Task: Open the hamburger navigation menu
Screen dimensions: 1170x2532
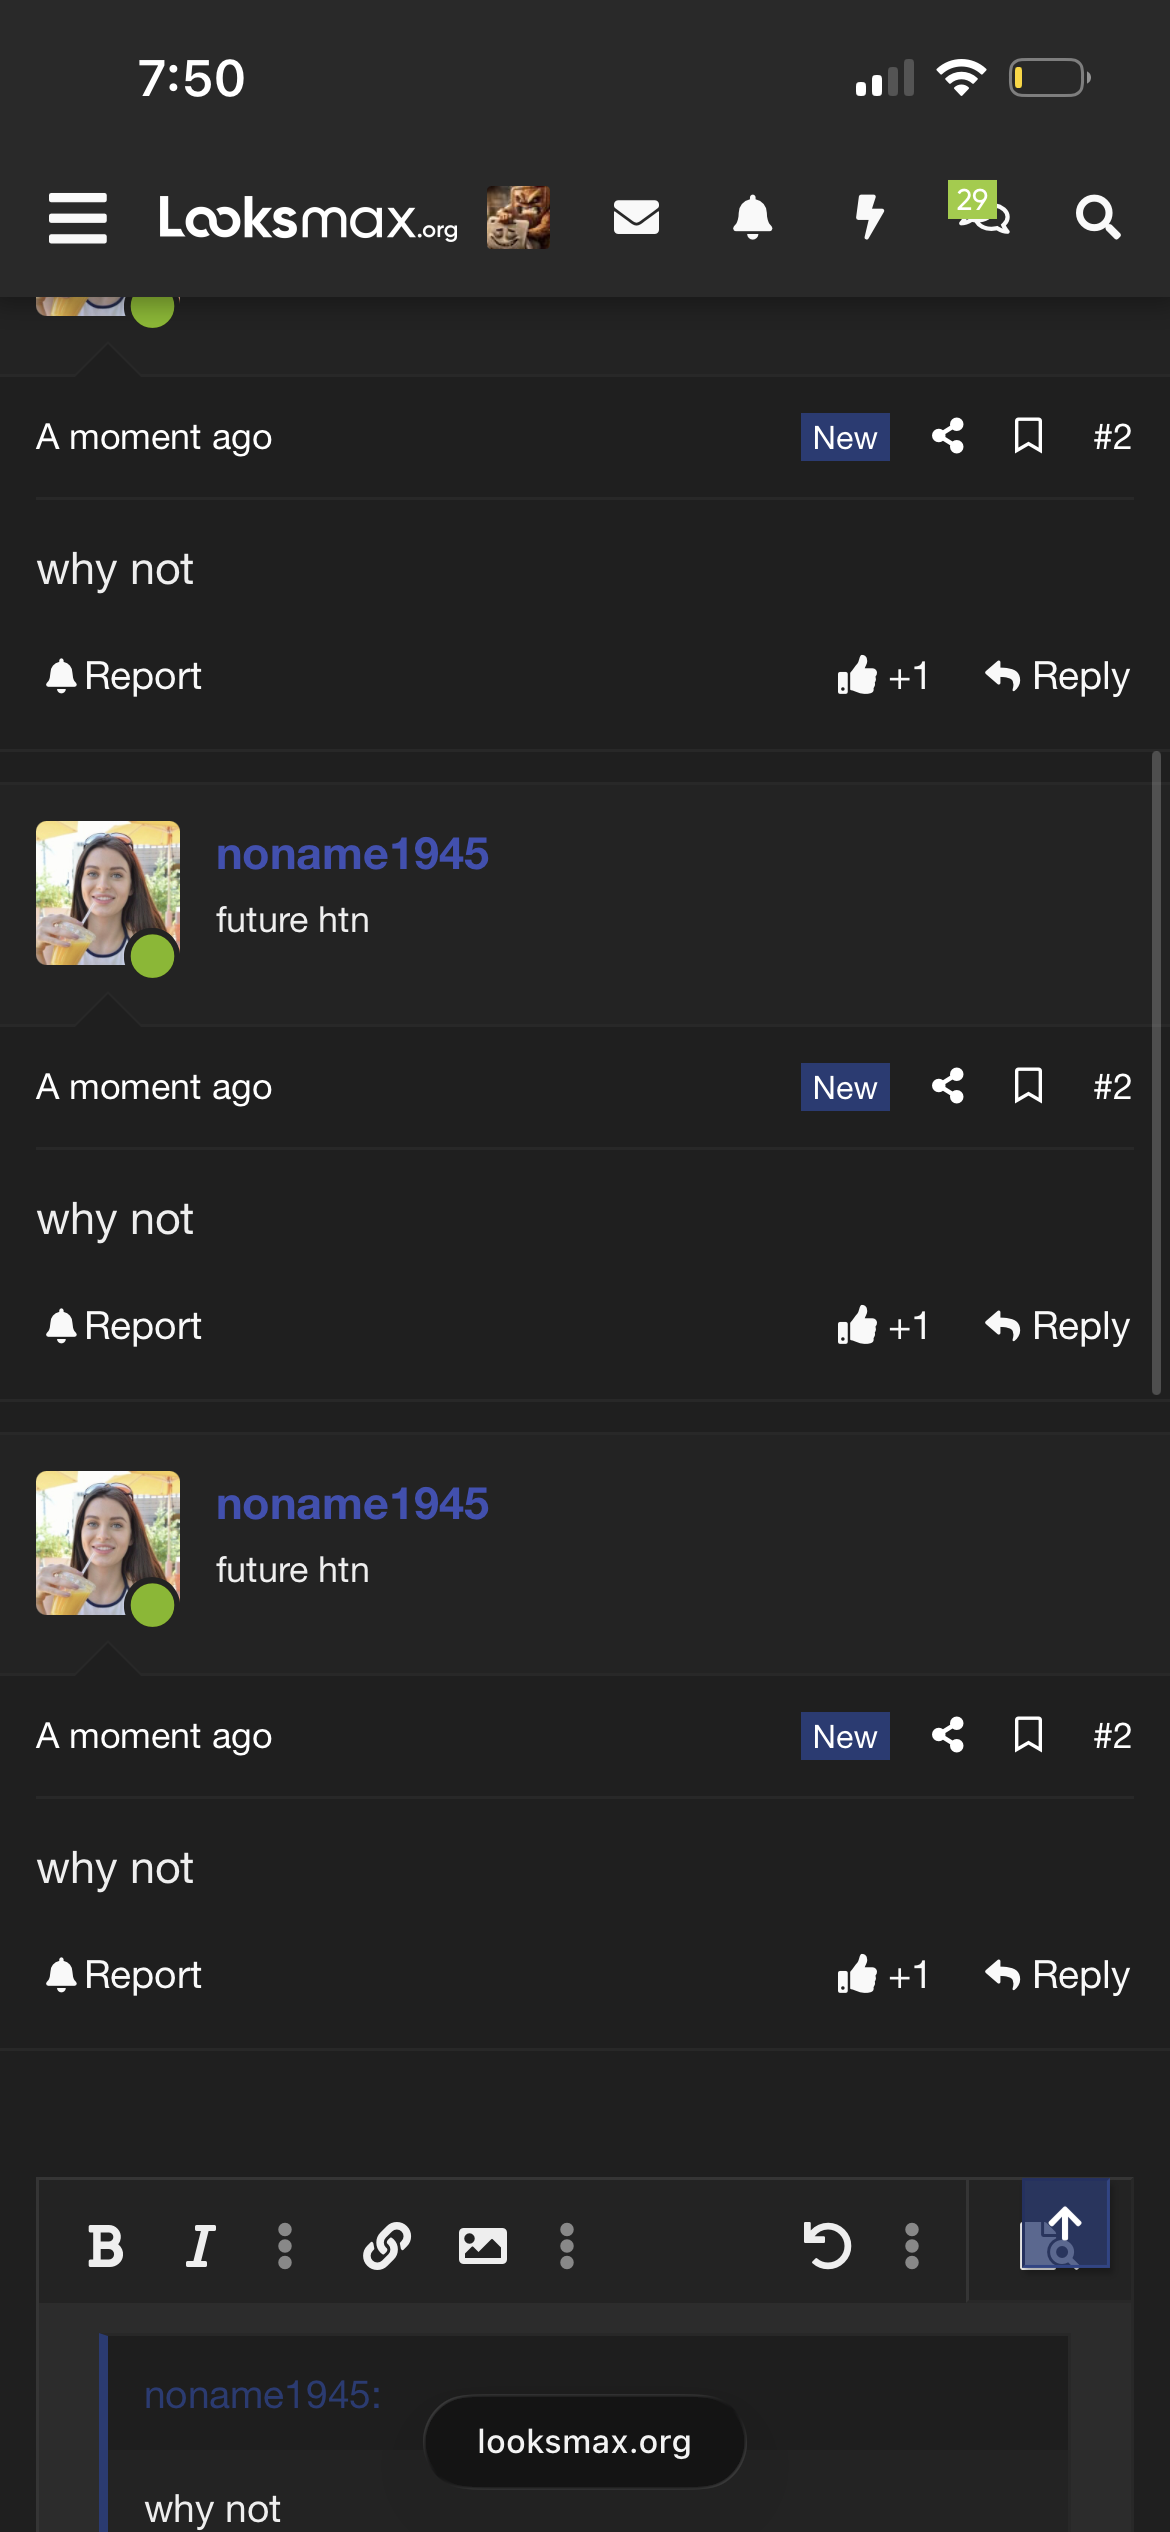Action: [x=78, y=217]
